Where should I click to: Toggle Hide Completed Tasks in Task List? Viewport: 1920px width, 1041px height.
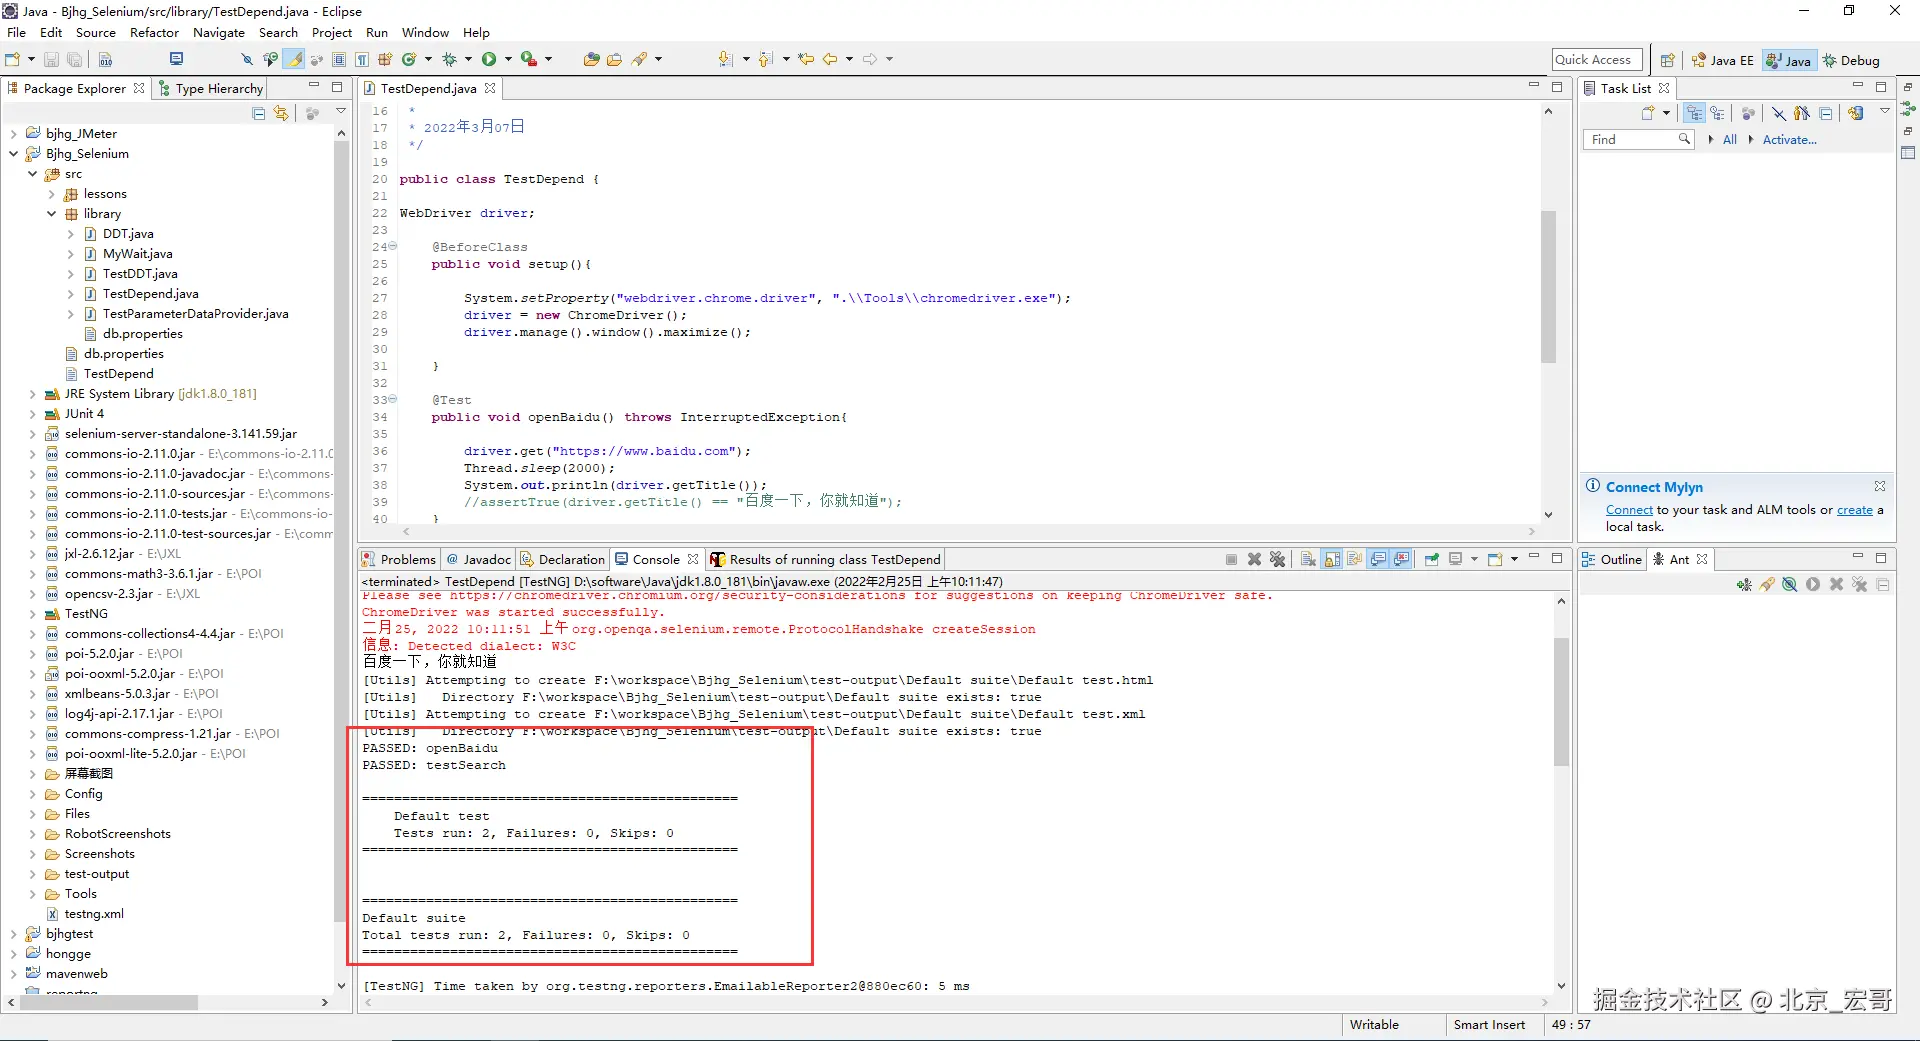pyautogui.click(x=1779, y=113)
